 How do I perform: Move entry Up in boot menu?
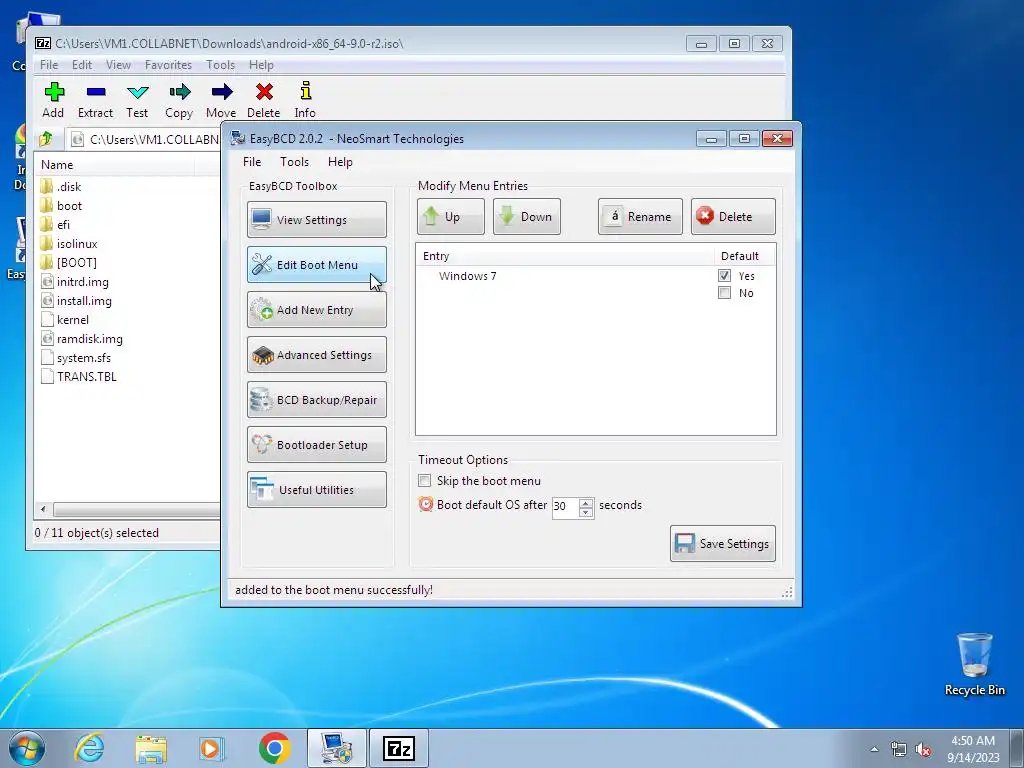tap(451, 217)
